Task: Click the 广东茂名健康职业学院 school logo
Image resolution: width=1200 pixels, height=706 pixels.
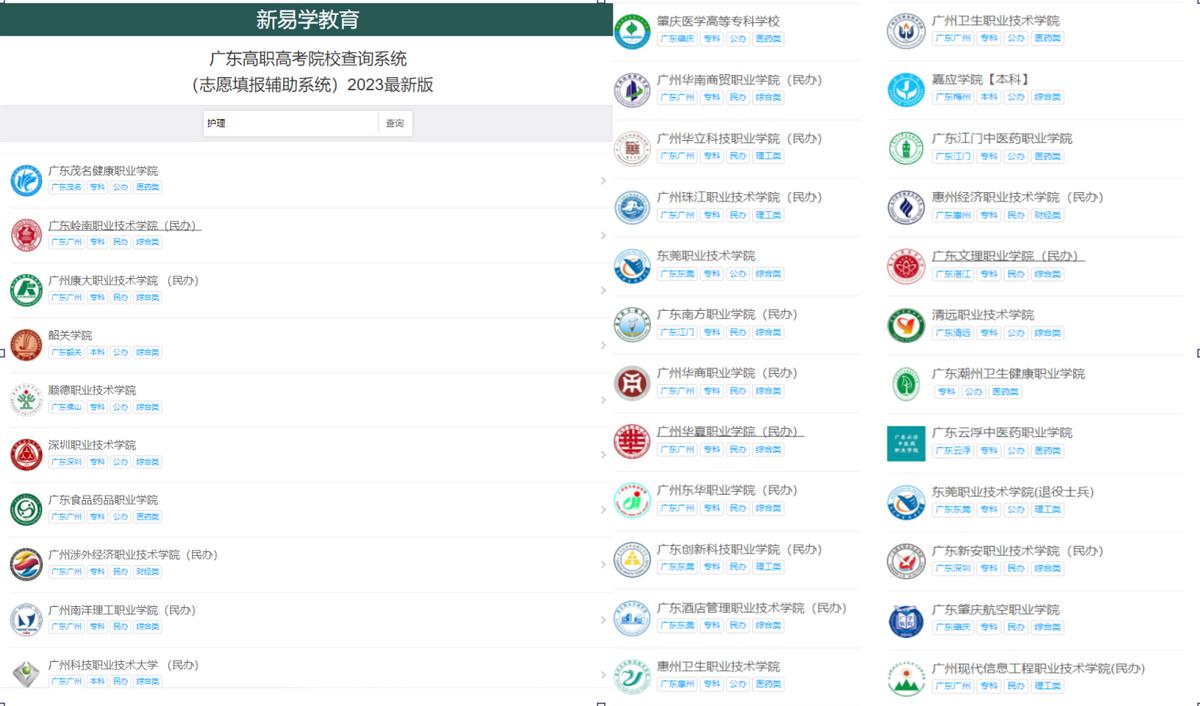Action: [x=25, y=181]
